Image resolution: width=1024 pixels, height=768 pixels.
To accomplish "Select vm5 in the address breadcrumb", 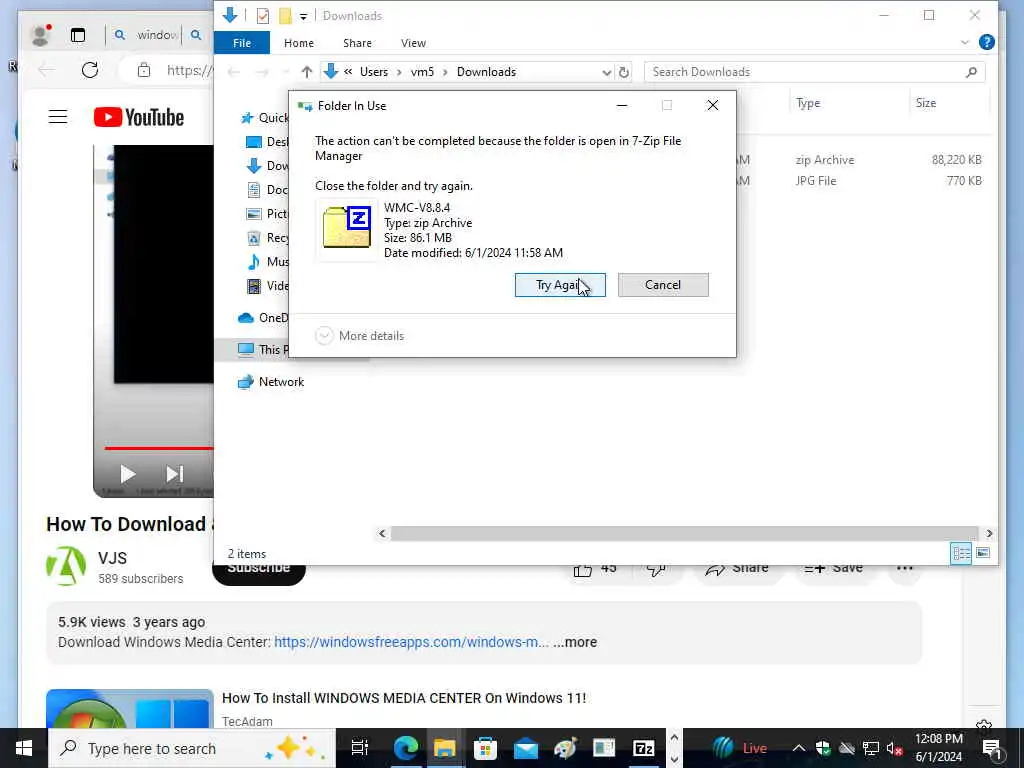I will click(x=422, y=72).
